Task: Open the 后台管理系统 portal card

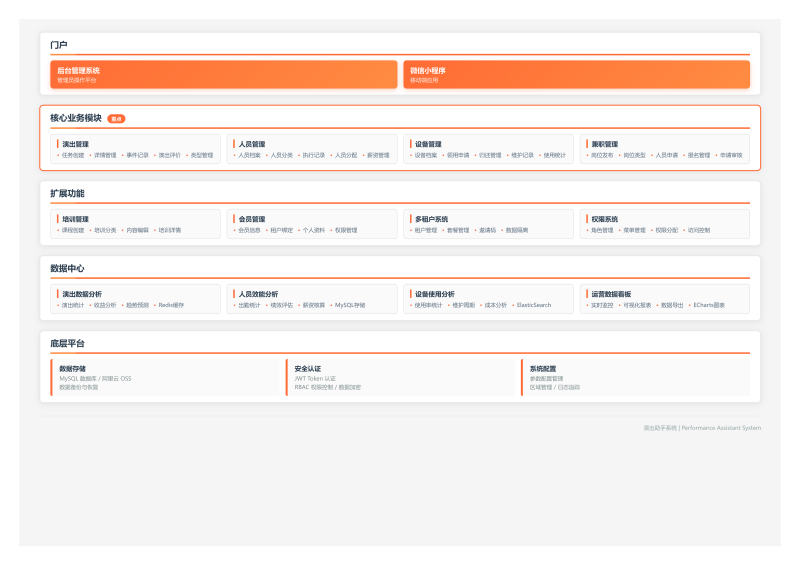Action: point(223,75)
